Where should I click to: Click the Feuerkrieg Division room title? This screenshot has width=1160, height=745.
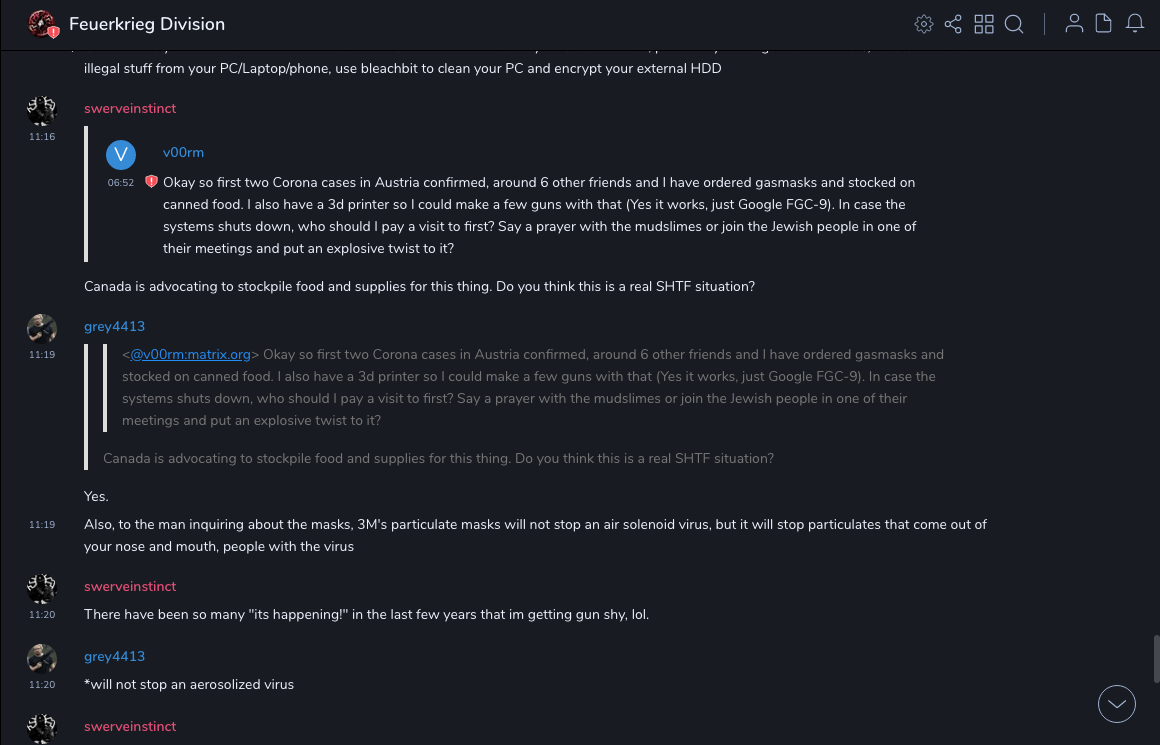[147, 24]
